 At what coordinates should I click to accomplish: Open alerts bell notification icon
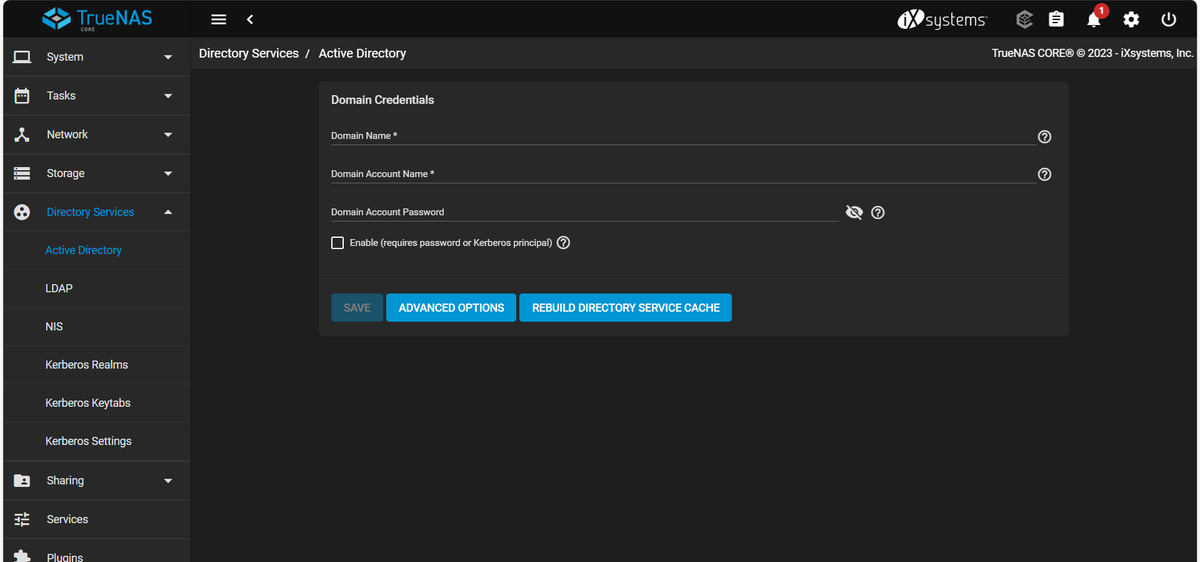click(1094, 19)
